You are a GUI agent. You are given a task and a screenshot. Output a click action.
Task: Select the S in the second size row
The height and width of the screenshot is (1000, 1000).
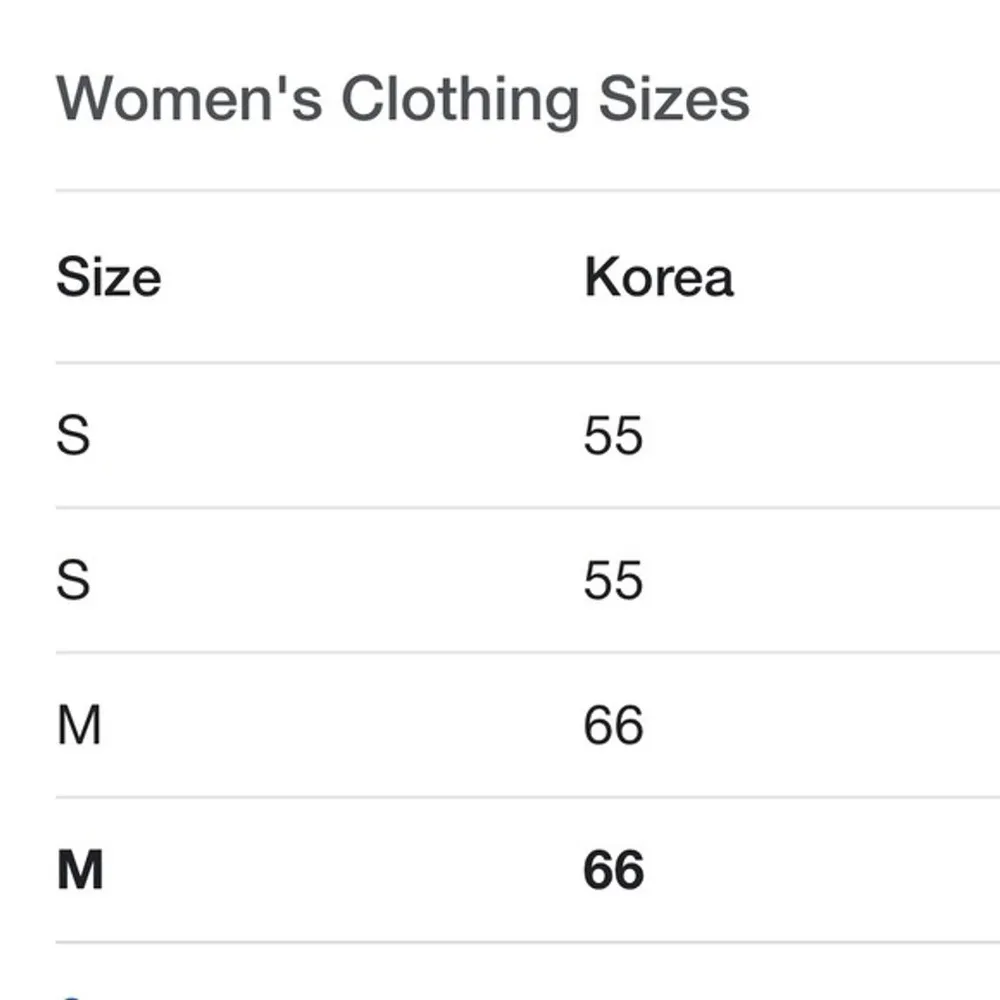[x=73, y=580]
